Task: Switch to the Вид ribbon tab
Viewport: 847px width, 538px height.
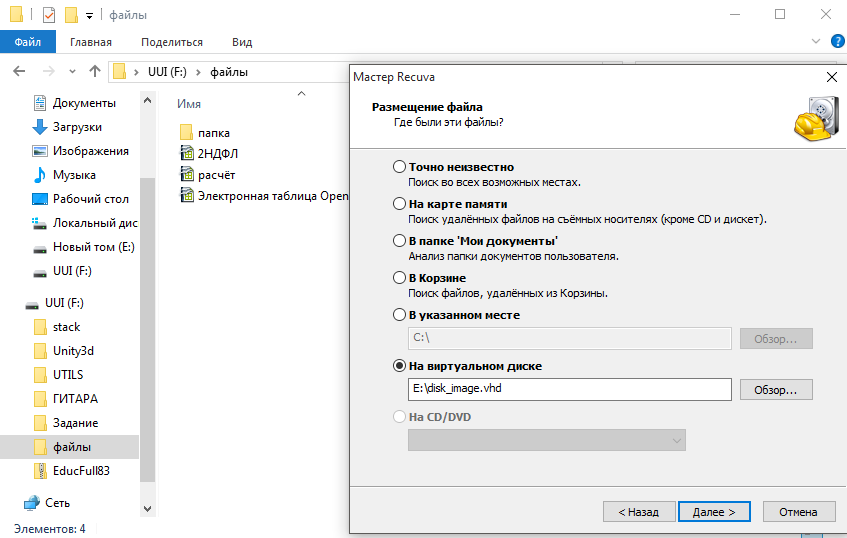Action: 242,42
